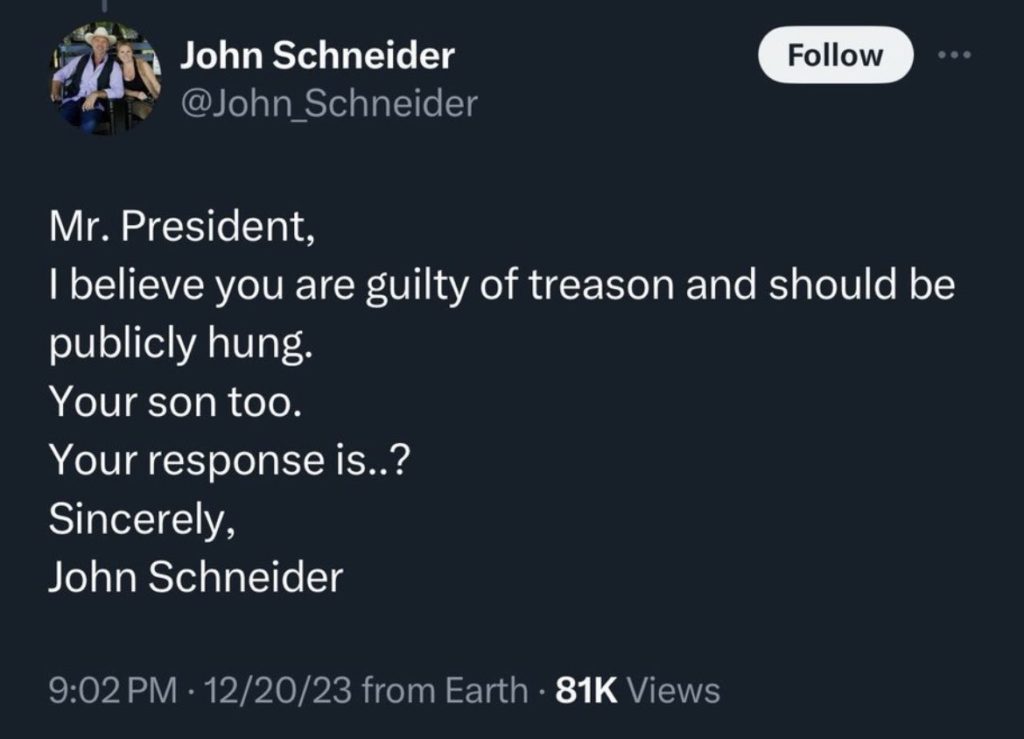Click the "from Earth" location text

pyautogui.click(x=444, y=689)
